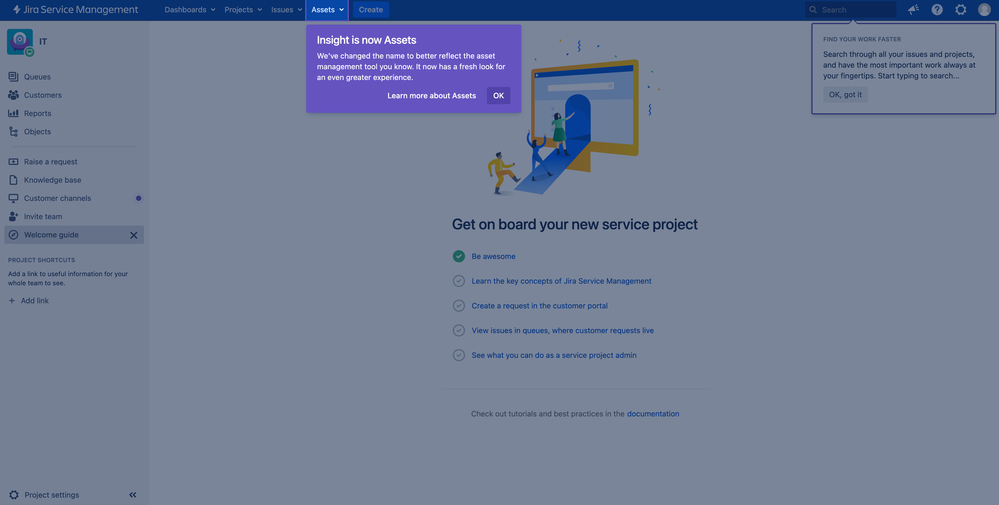Open the administration gear icon in header
Viewport: 999px width, 505px height.
pyautogui.click(x=961, y=10)
